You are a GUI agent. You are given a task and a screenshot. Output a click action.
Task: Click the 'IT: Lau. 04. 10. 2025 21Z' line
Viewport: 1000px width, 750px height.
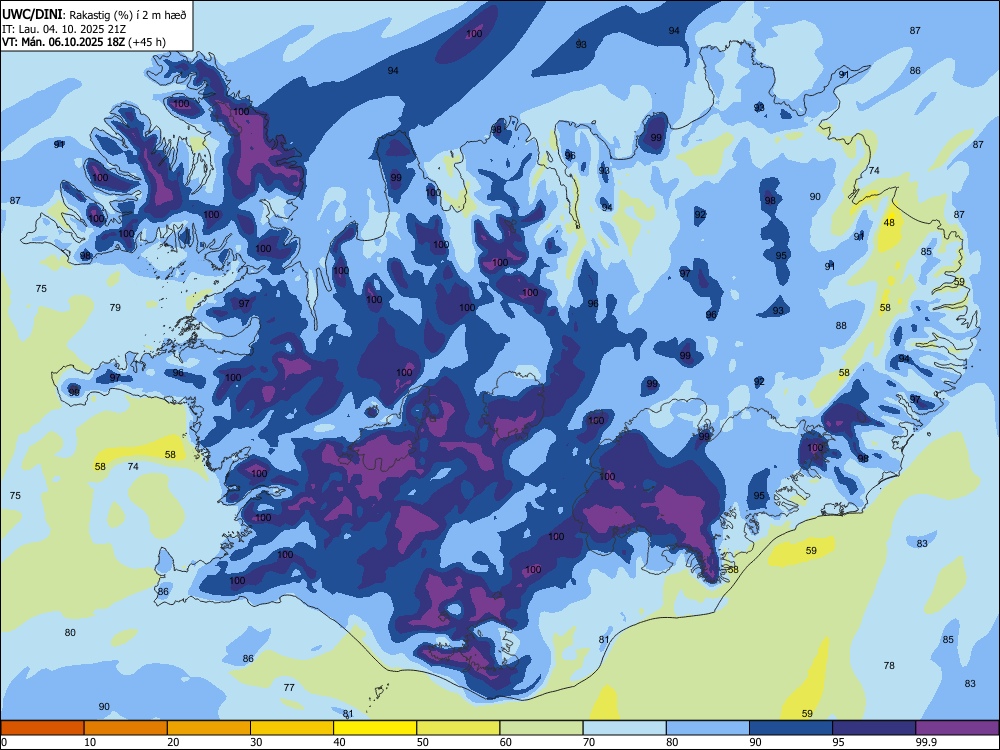[x=64, y=29]
